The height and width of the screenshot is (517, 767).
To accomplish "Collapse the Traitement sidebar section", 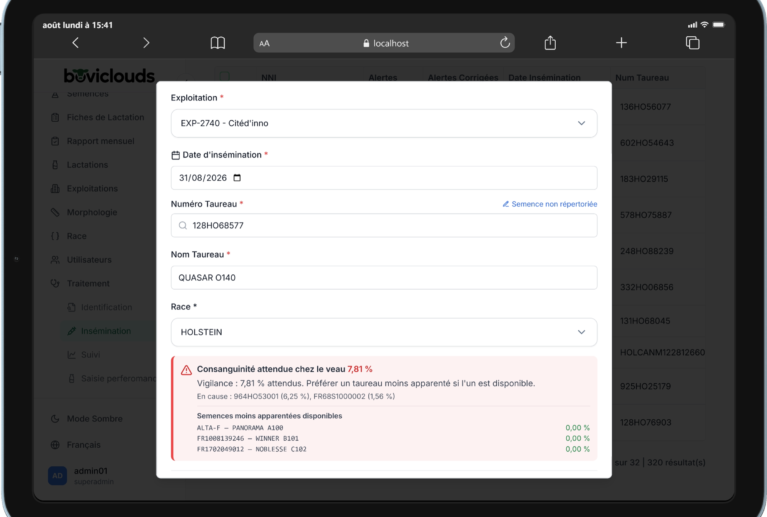I will pos(81,283).
